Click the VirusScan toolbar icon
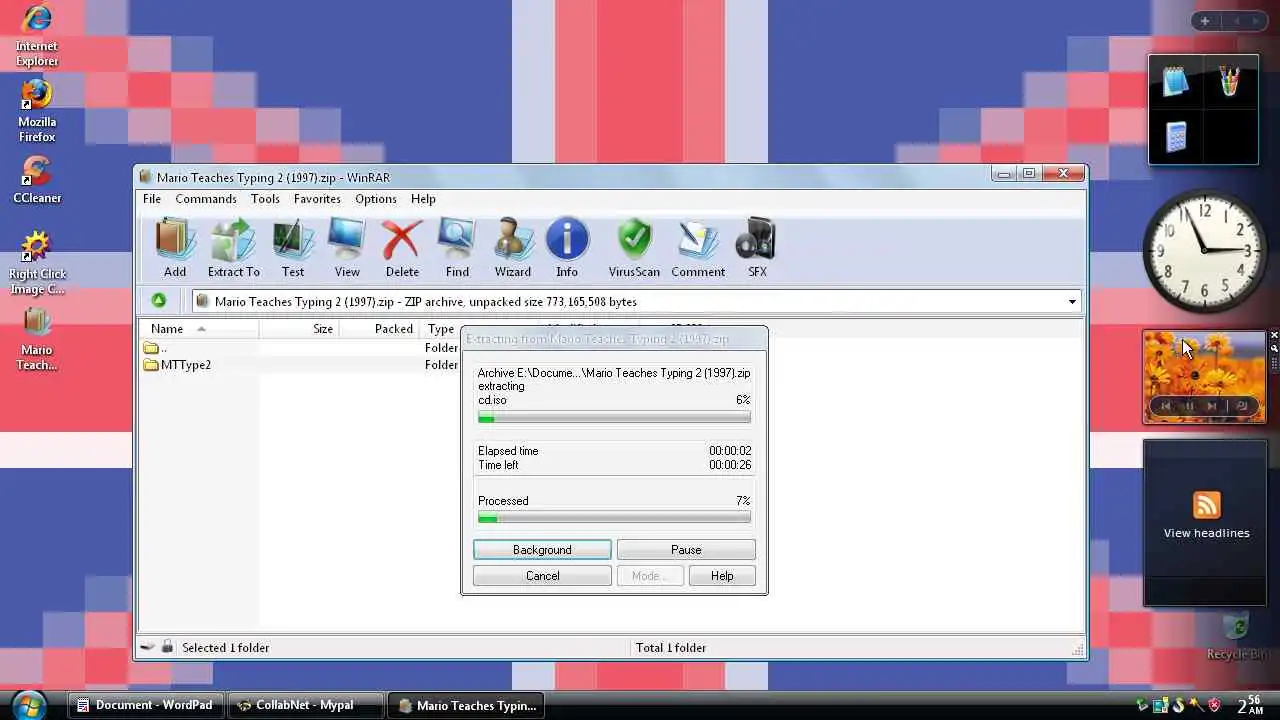1280x720 pixels. [x=634, y=247]
